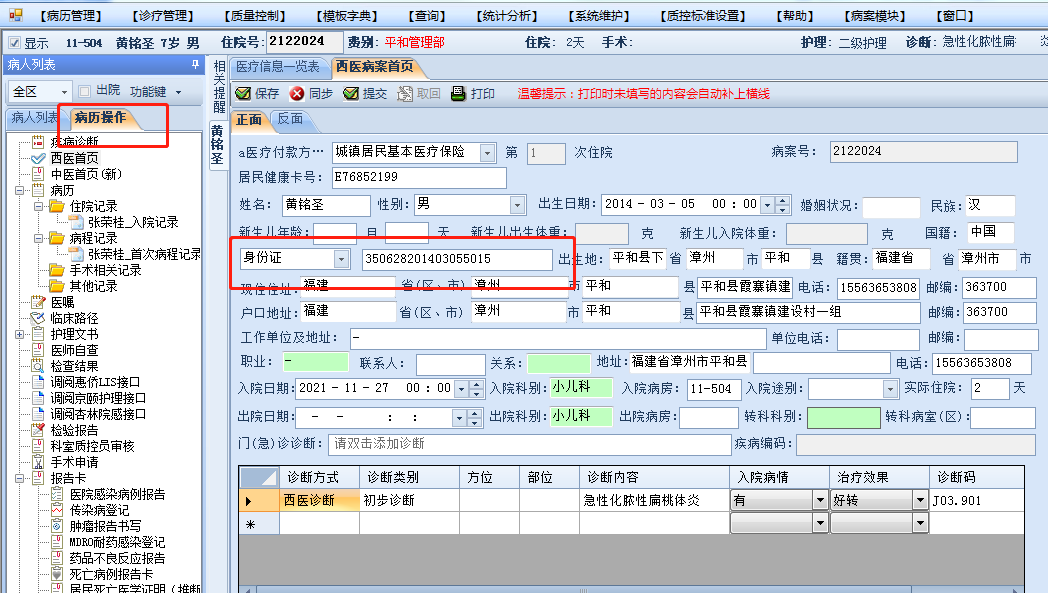The width and height of the screenshot is (1048, 593).
Task: Click the 相关提醒 vertical tab
Action: (219, 87)
